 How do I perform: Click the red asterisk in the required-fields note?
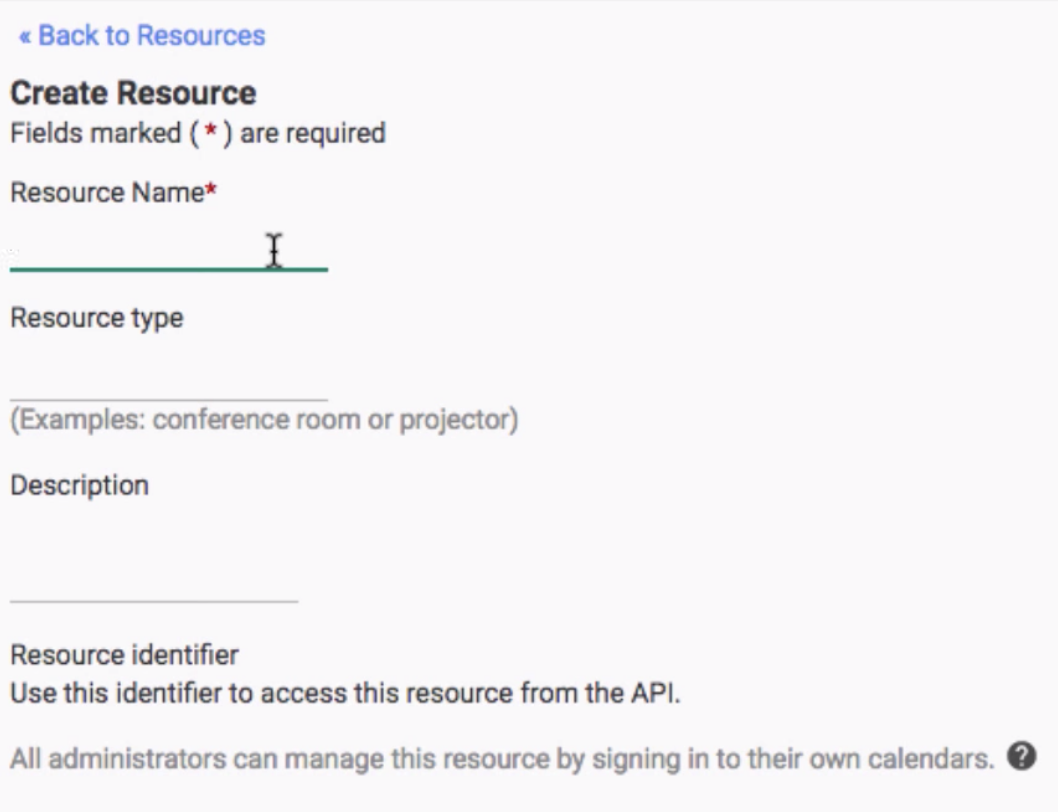click(x=211, y=133)
